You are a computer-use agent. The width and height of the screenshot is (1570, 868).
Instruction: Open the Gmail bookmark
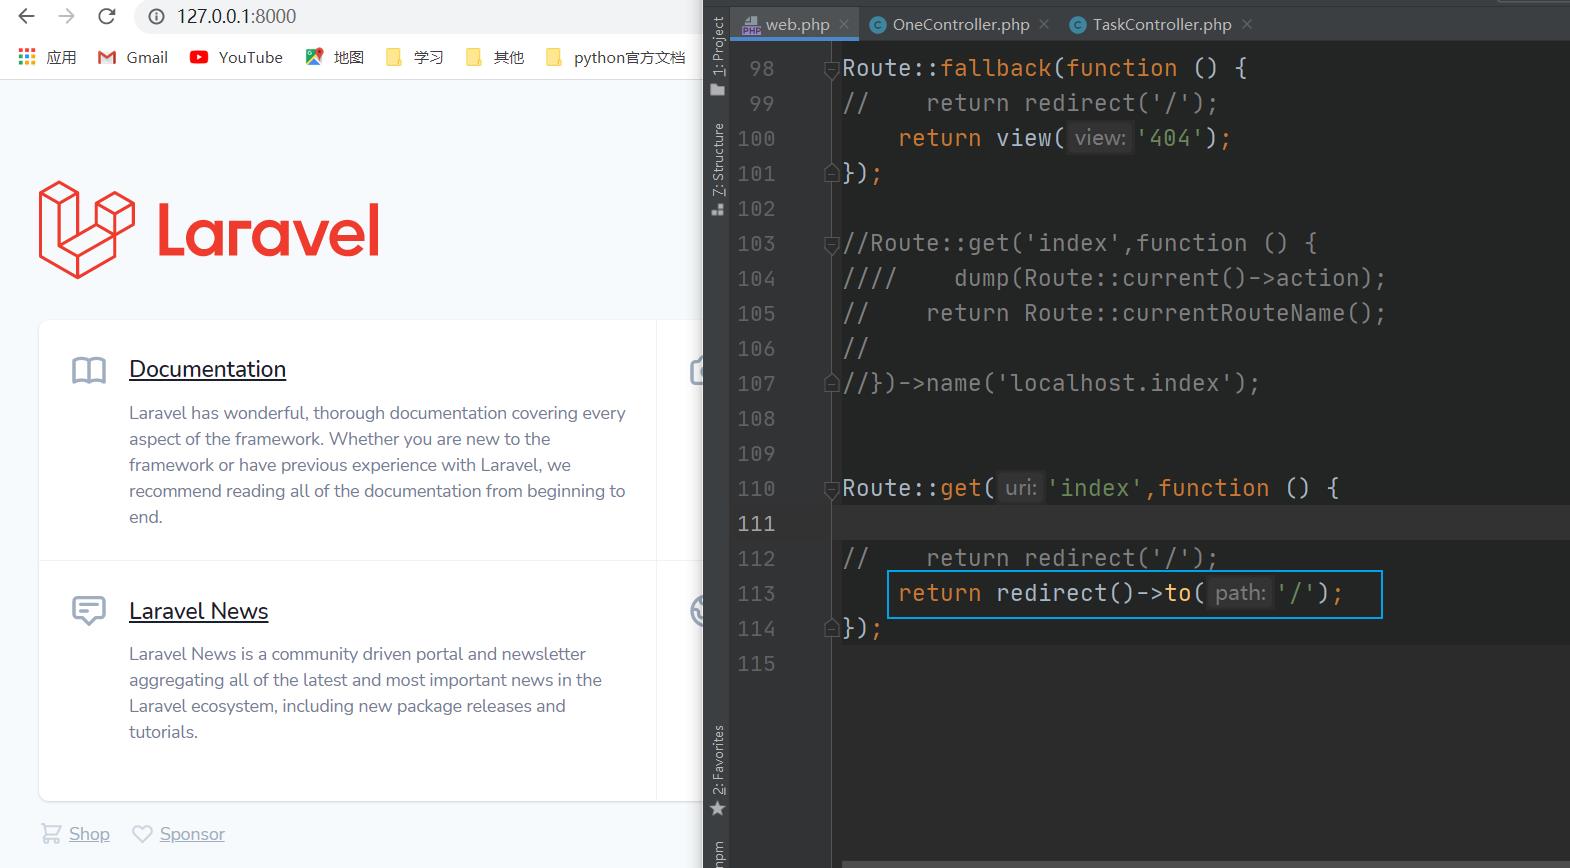(x=133, y=57)
